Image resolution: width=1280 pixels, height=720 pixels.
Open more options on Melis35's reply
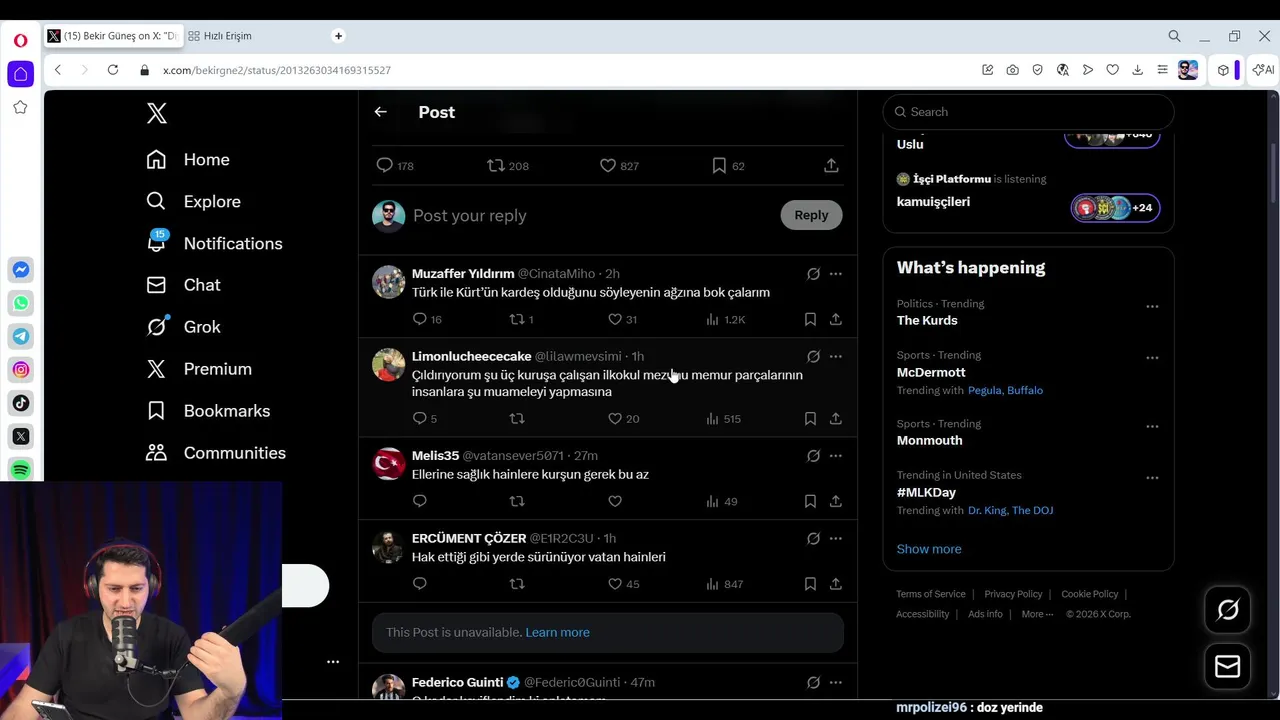(836, 456)
